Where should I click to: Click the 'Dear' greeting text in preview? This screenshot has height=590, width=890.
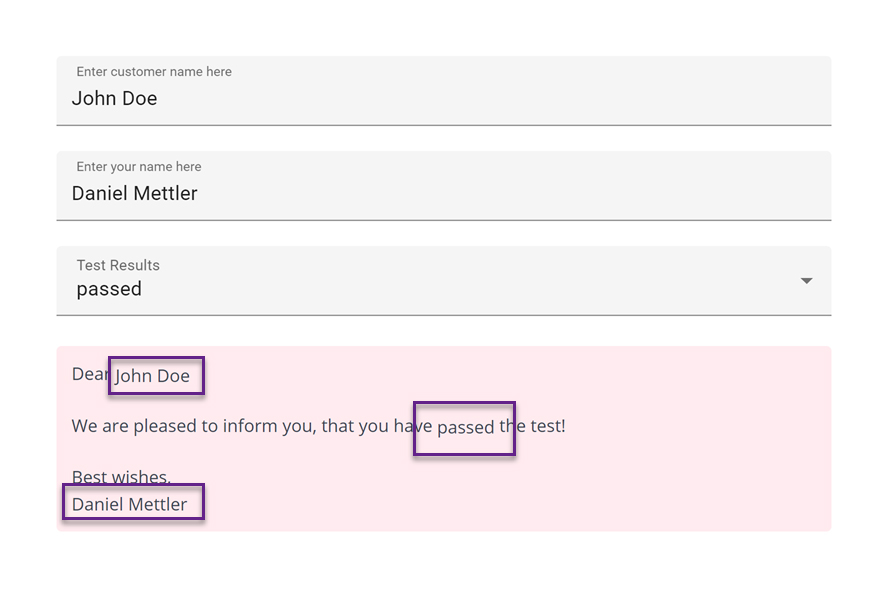(86, 374)
